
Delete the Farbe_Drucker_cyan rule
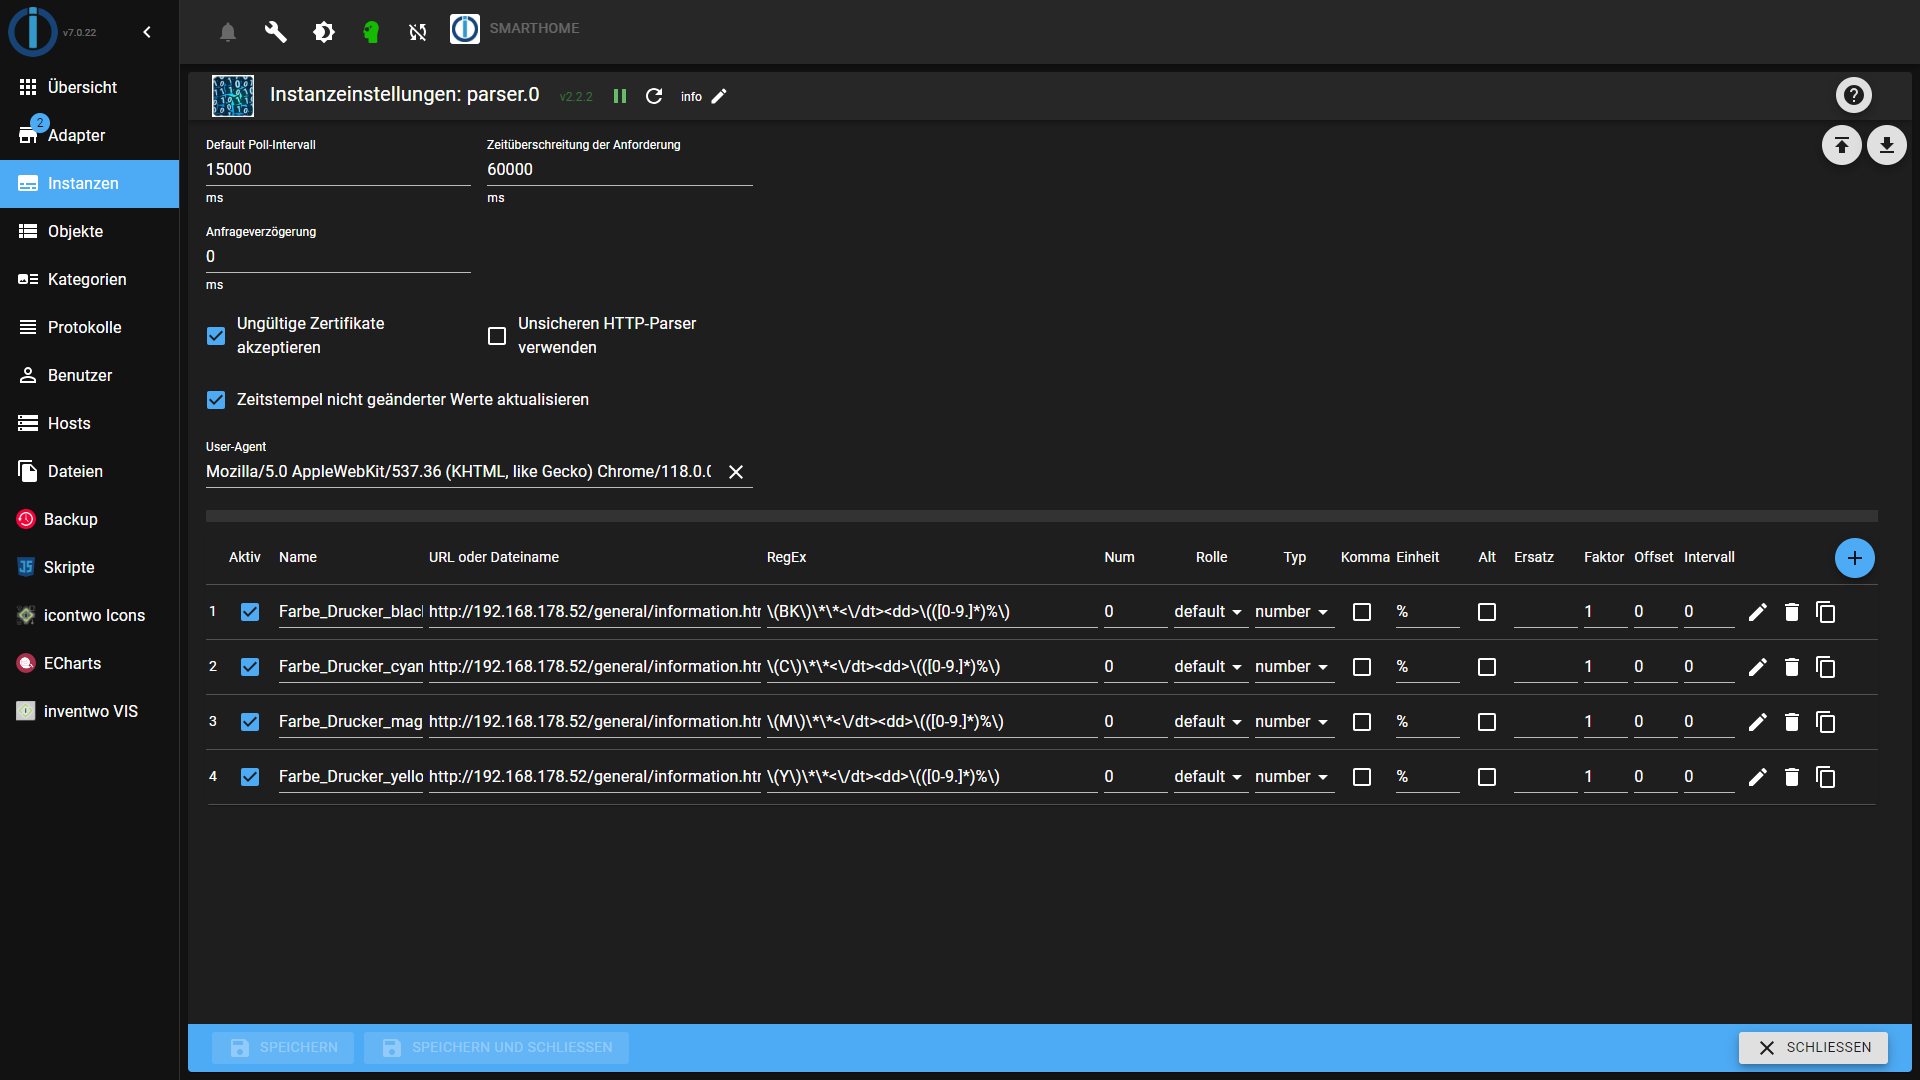[x=1791, y=667]
